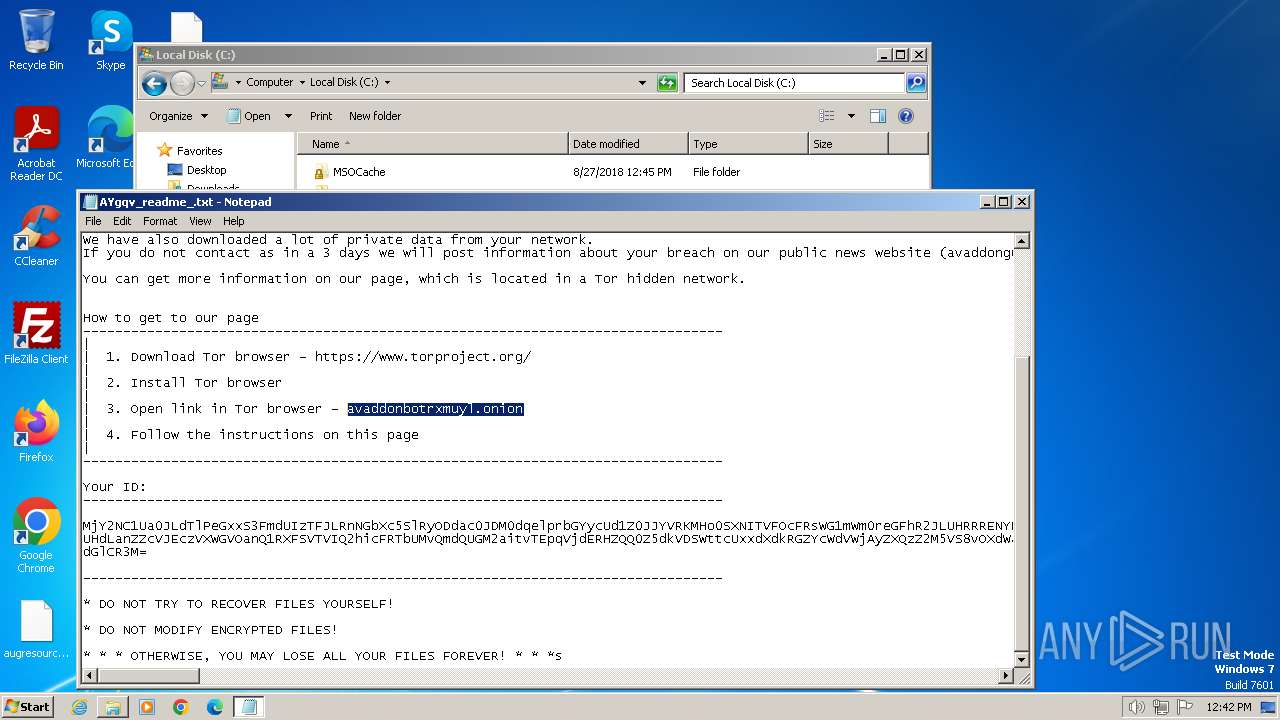Click the Start button
Screen dimensions: 1280x720
[28, 707]
